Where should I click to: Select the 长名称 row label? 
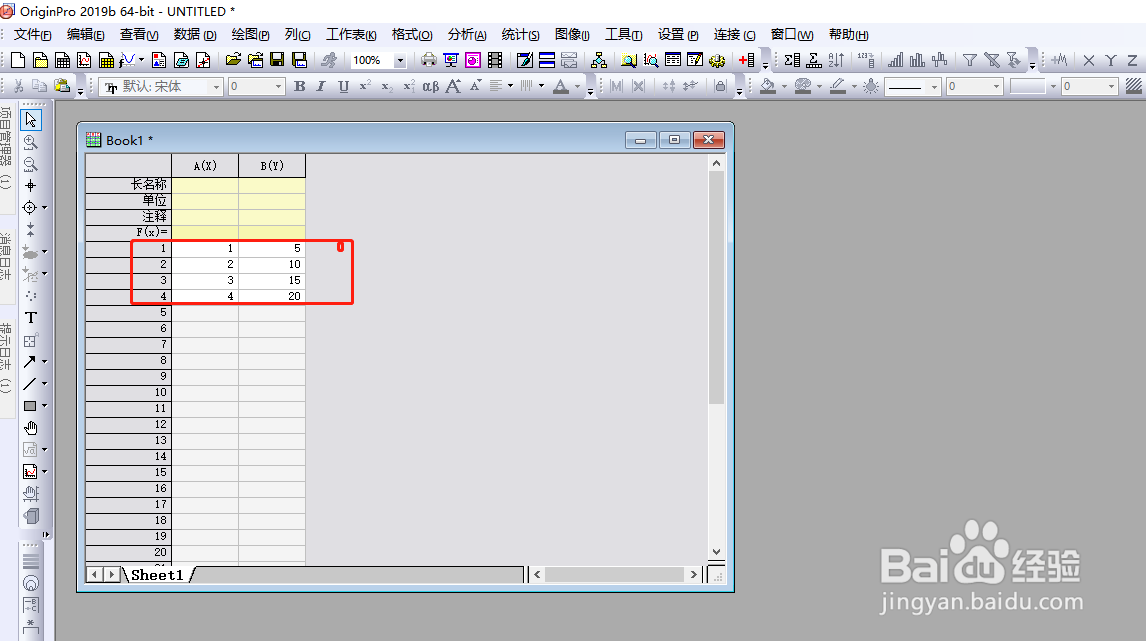pyautogui.click(x=129, y=185)
